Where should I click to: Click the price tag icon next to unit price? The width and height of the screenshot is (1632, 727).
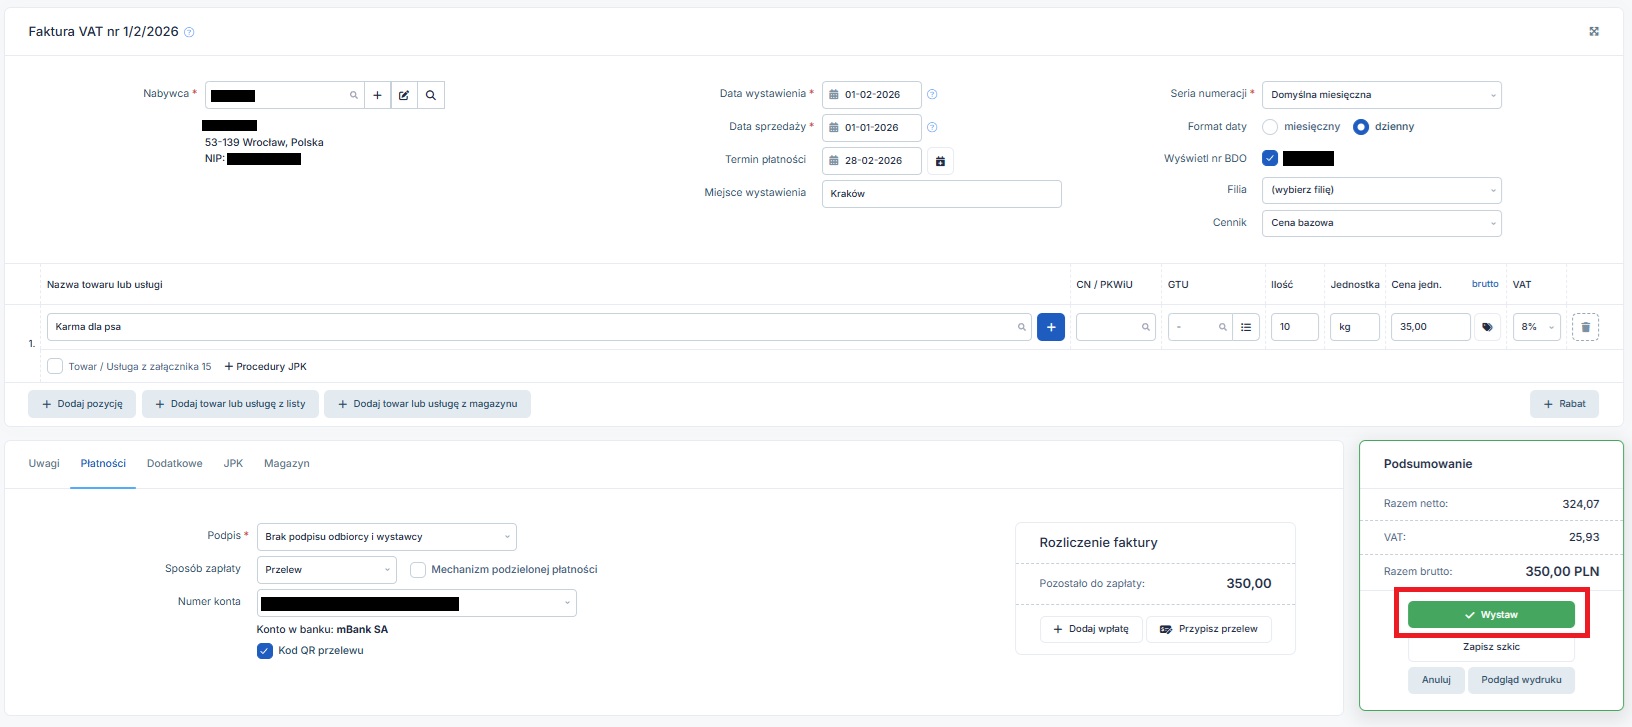[1487, 327]
